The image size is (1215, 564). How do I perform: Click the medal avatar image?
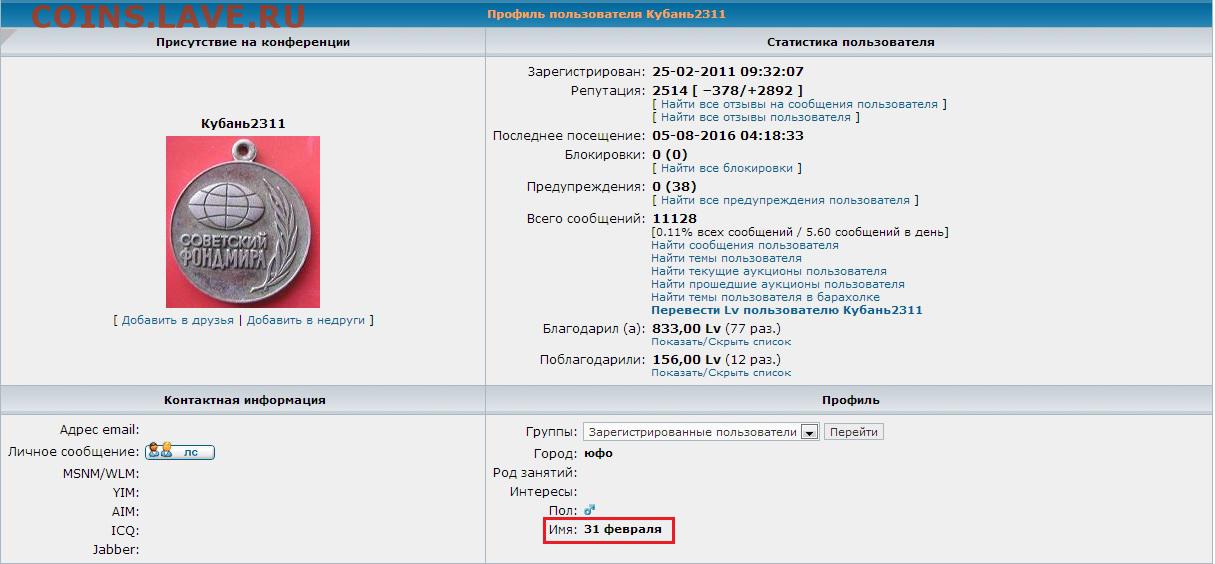pos(243,222)
